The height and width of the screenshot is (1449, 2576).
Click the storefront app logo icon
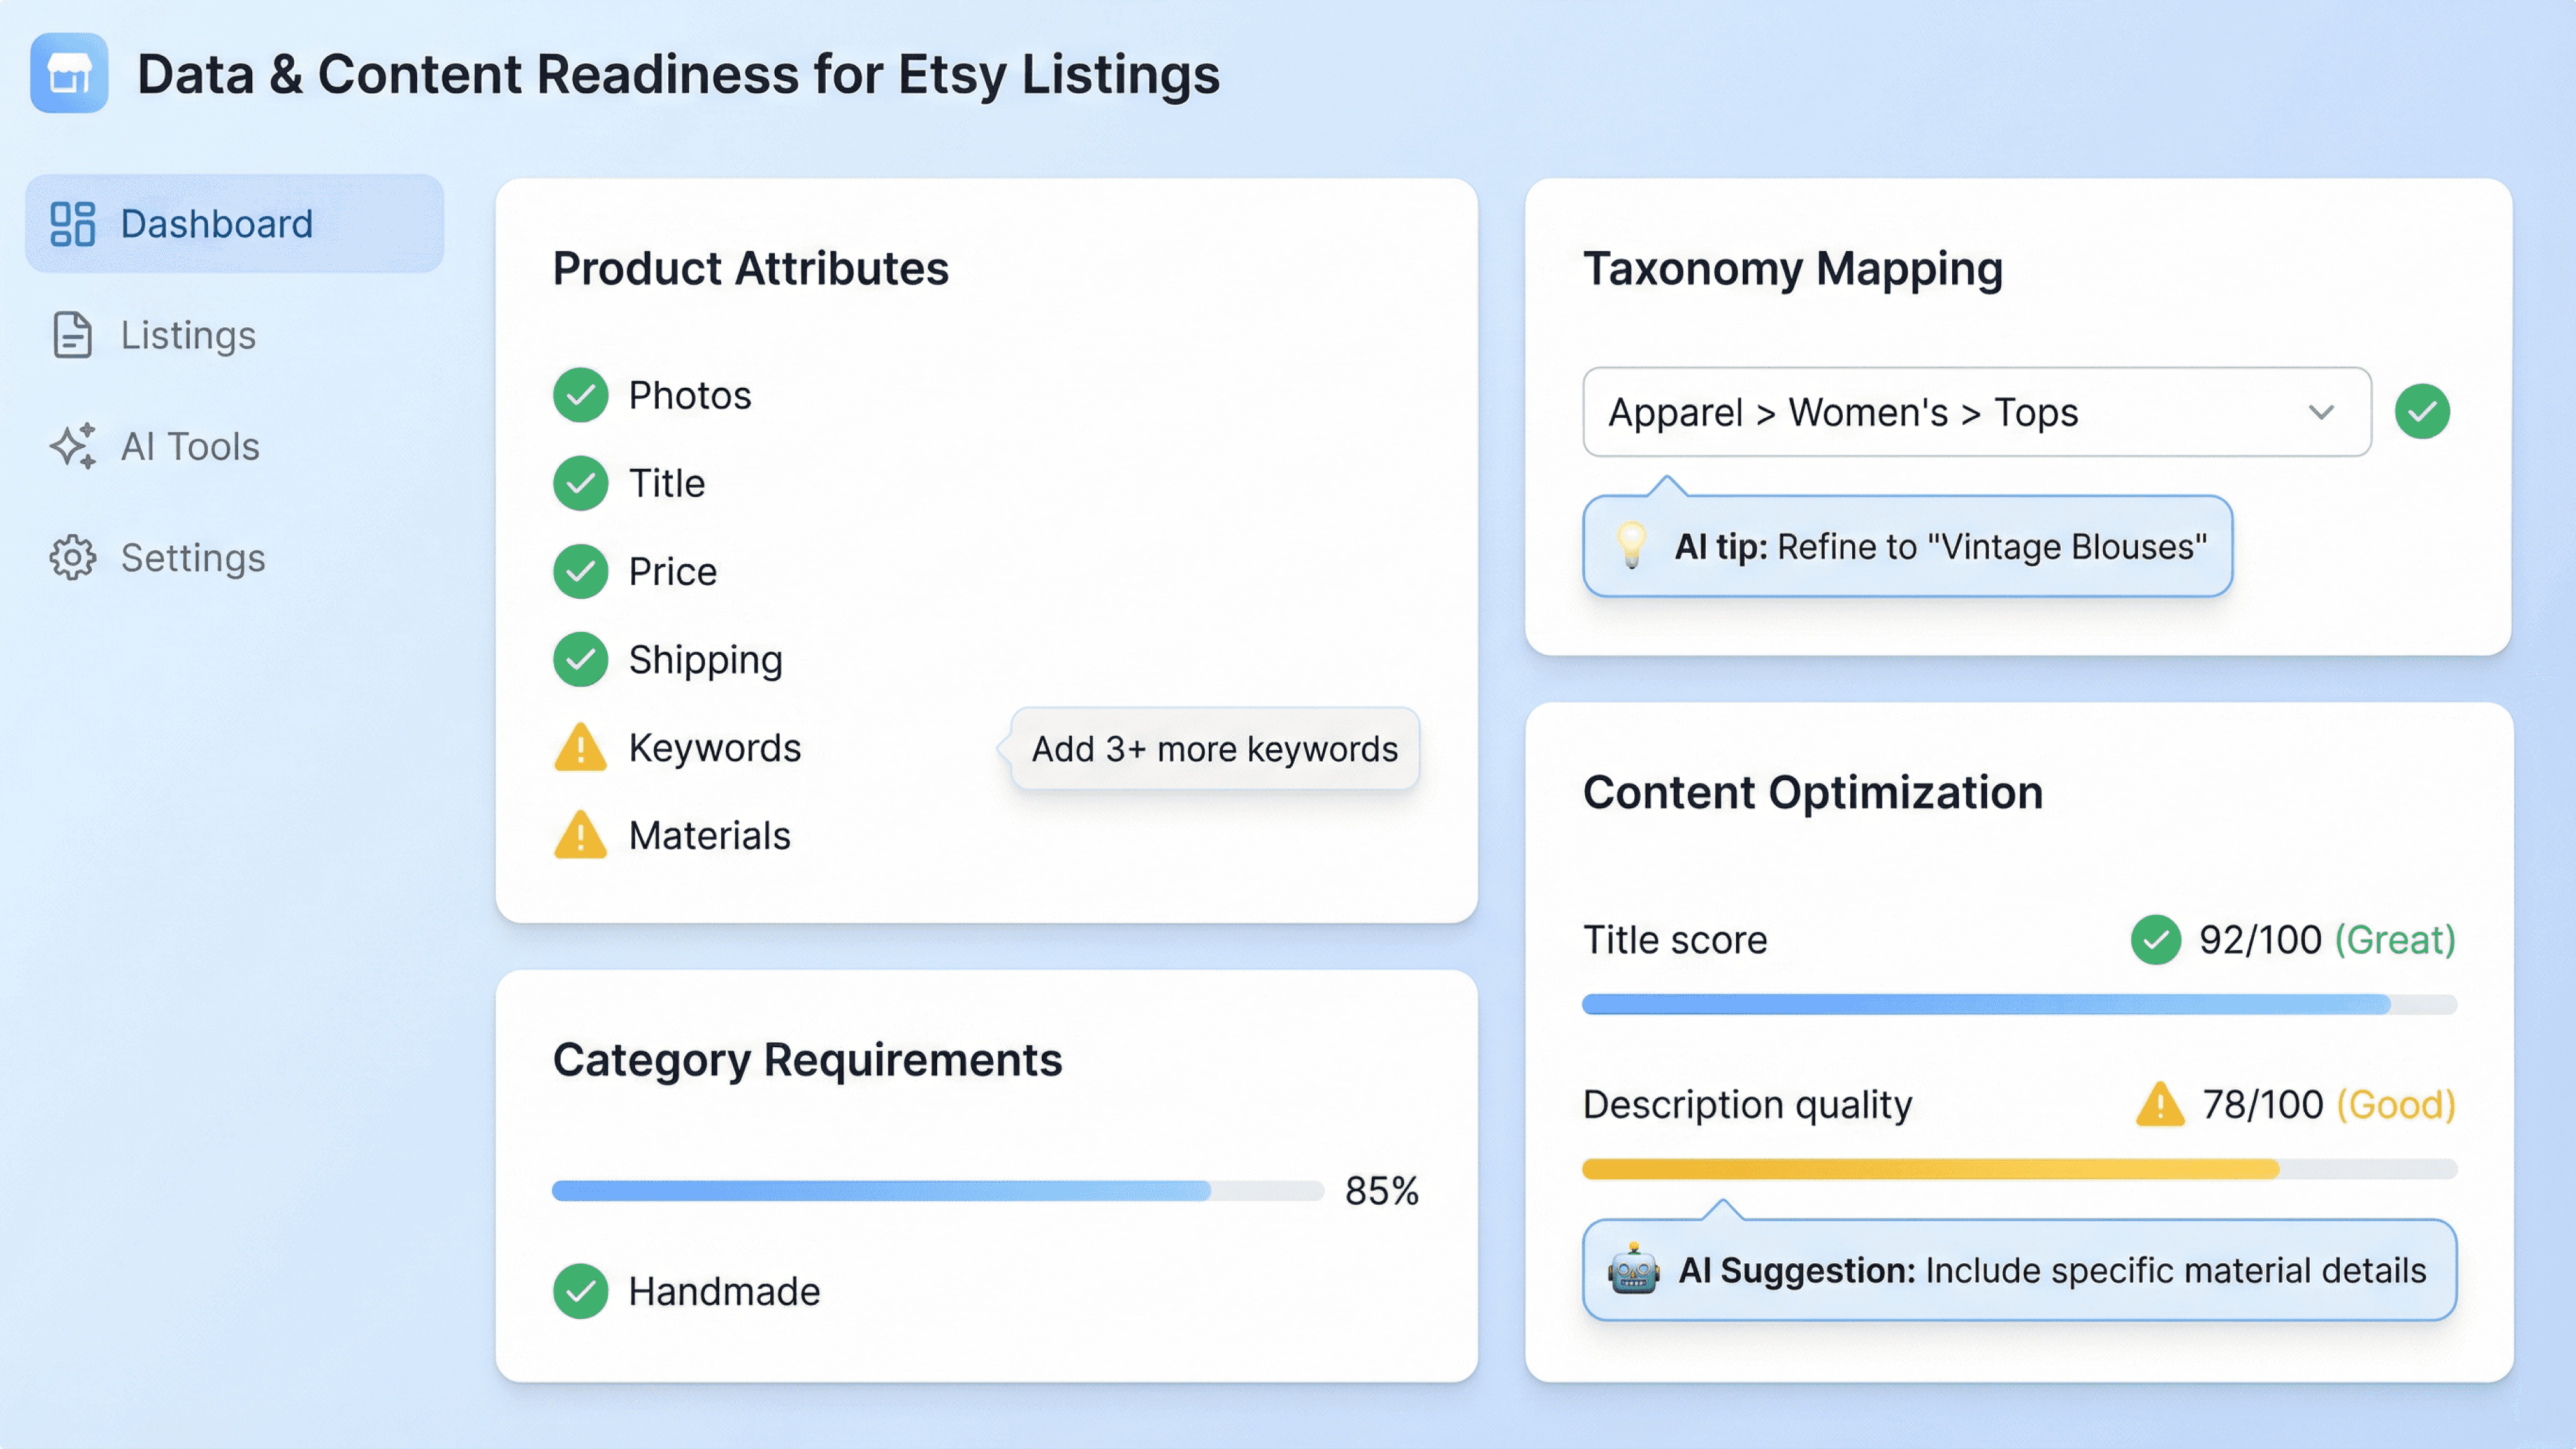[x=69, y=73]
